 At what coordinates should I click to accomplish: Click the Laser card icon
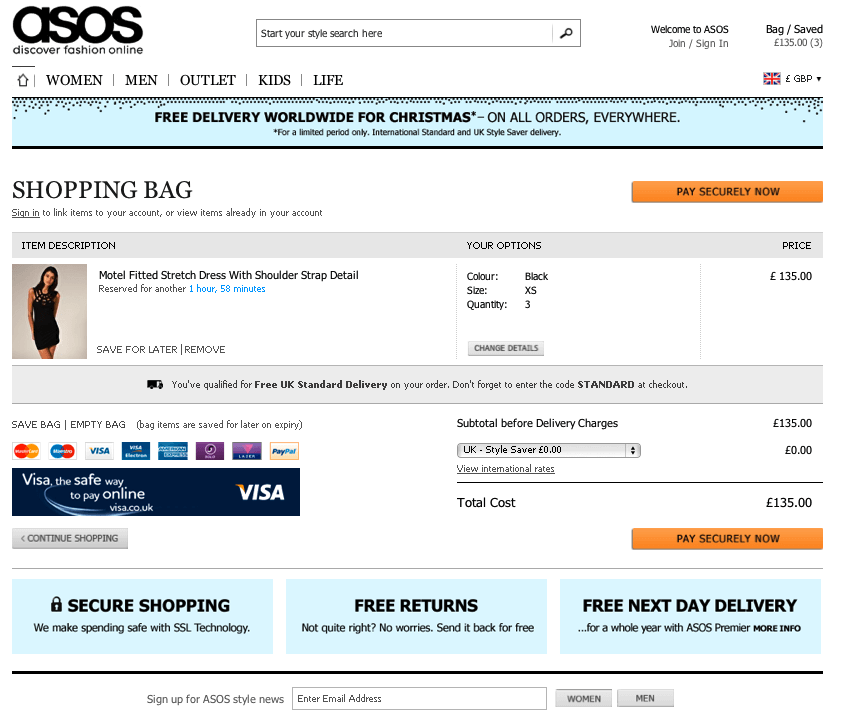[247, 451]
